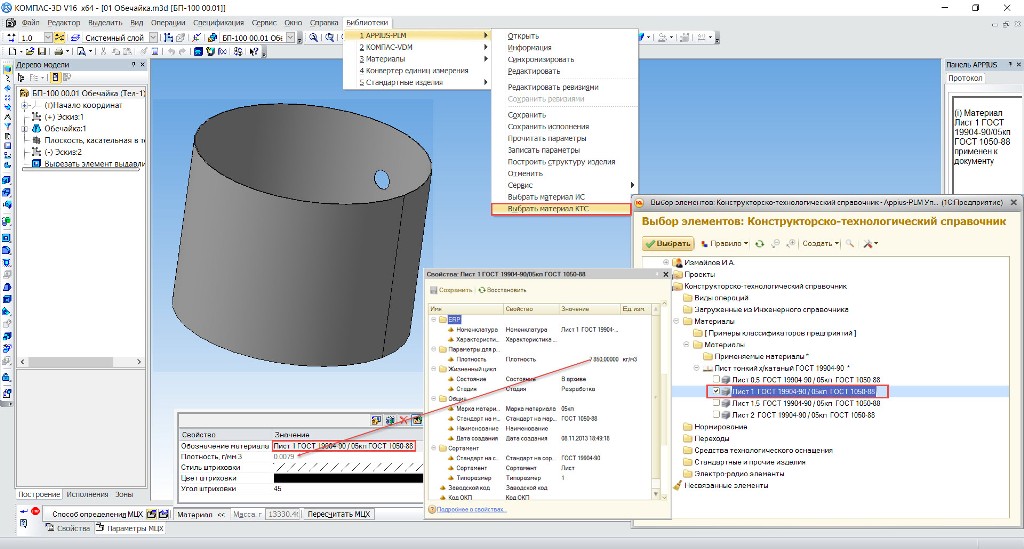Switch to the Свойства tab at bottom
This screenshot has width=1024, height=549.
(x=68, y=528)
